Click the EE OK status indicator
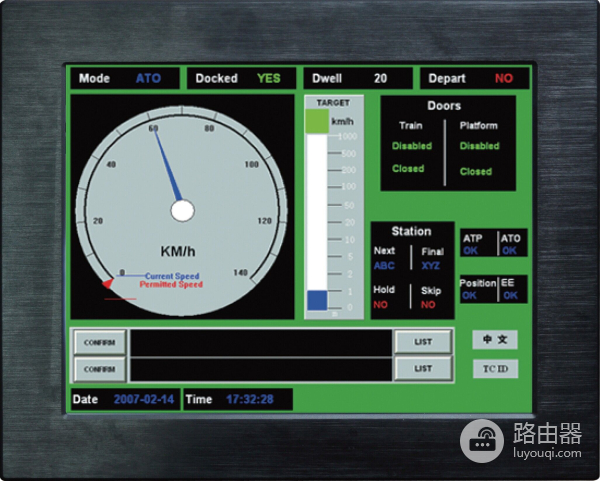This screenshot has height=481, width=600. coord(510,295)
